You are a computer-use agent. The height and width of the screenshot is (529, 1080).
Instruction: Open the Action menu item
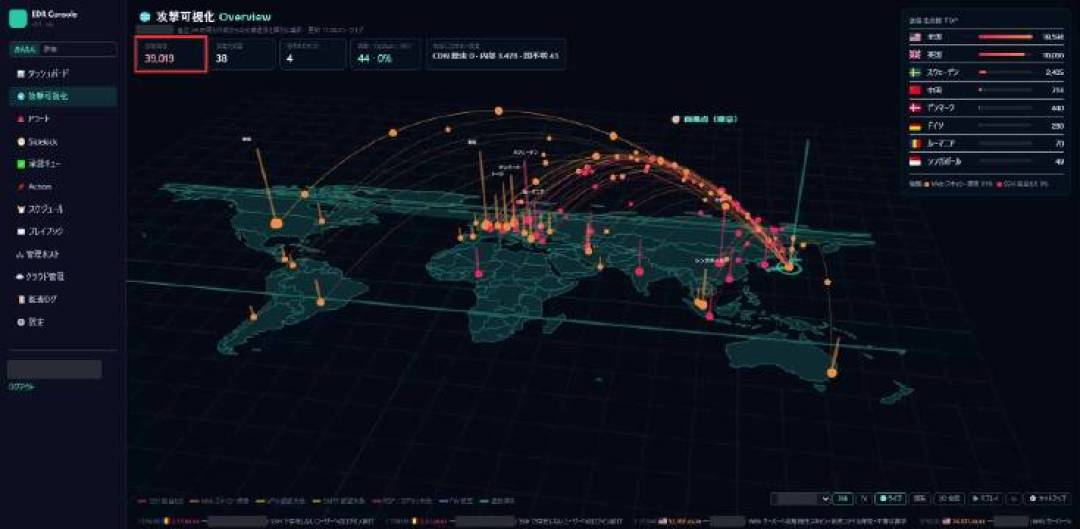pyautogui.click(x=63, y=187)
